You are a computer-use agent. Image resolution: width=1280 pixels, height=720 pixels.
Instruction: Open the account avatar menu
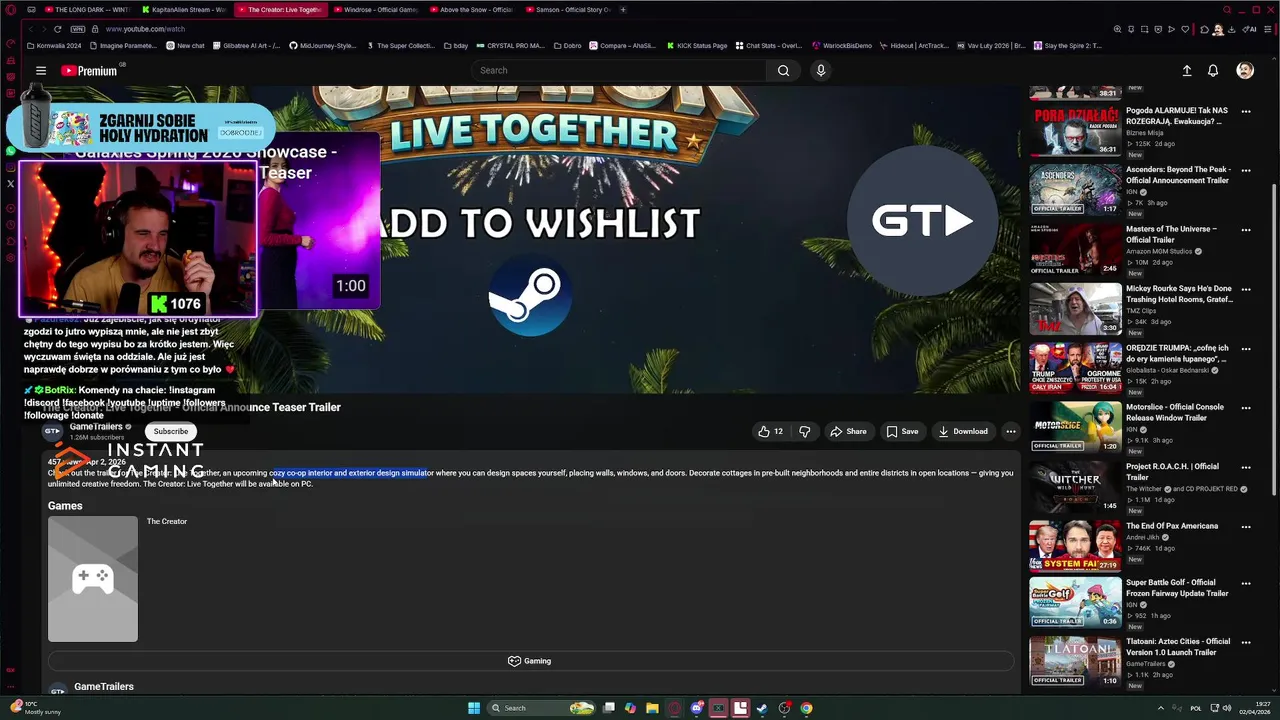(x=1245, y=70)
